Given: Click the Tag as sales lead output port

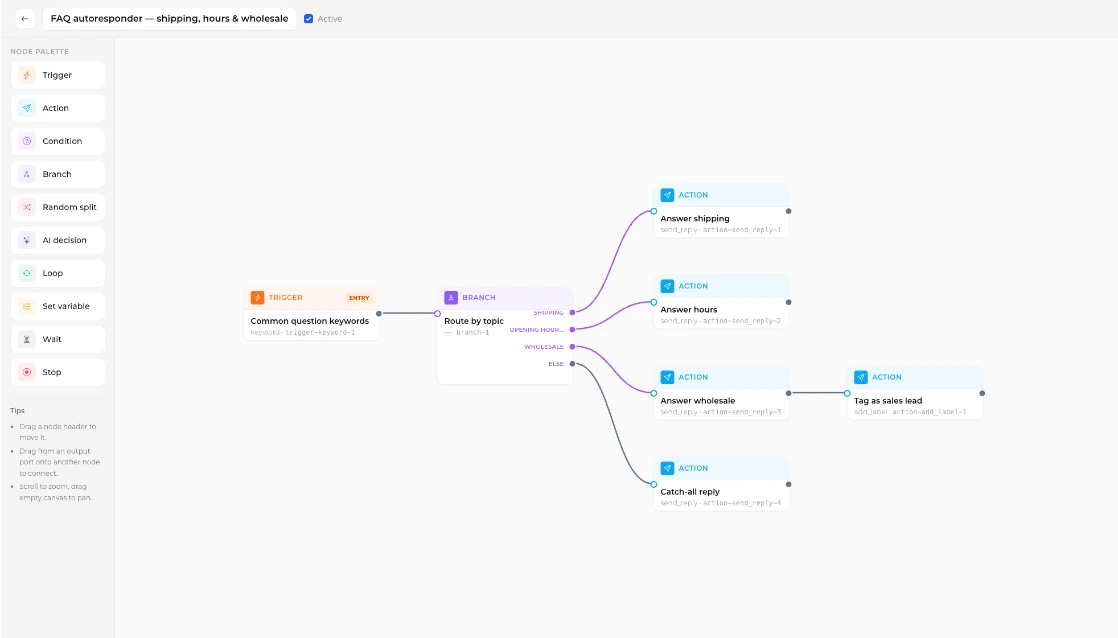Looking at the screenshot, I should [982, 393].
